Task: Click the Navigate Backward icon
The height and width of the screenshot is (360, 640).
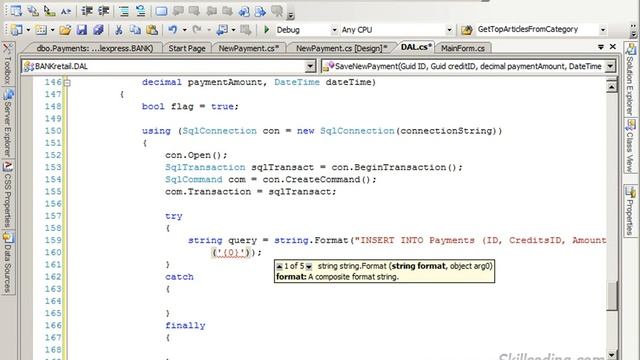Action: (x=222, y=30)
